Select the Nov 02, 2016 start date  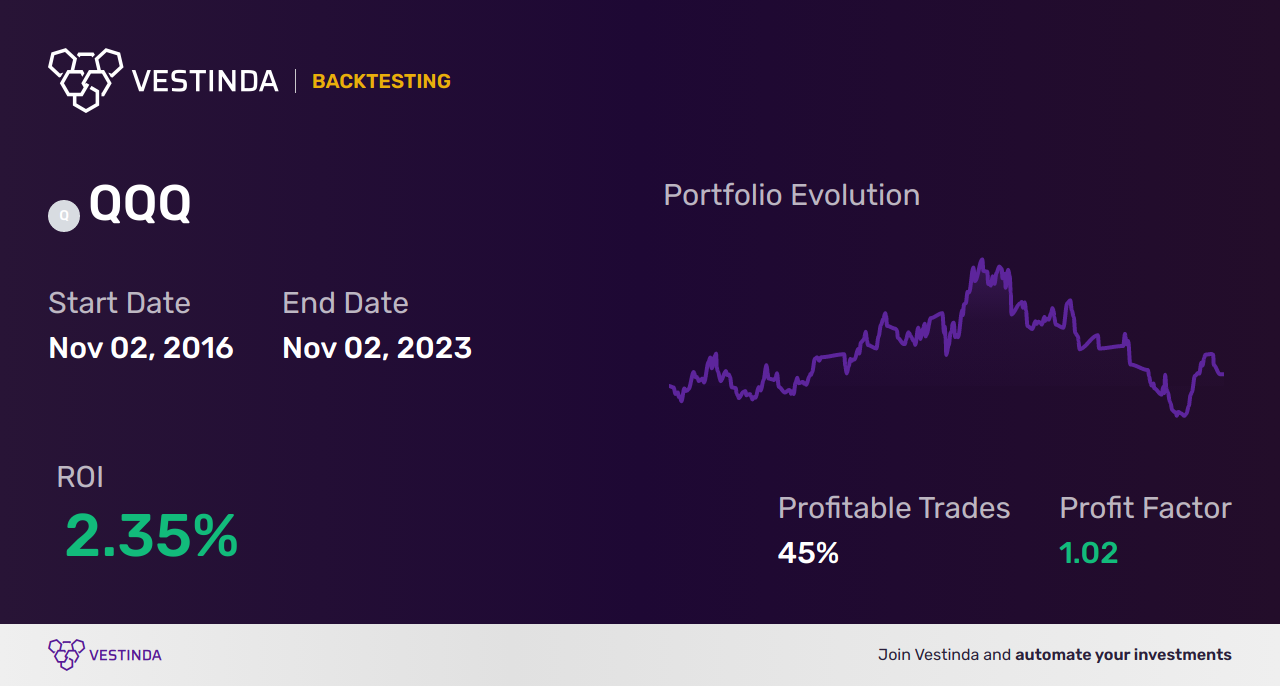coord(141,348)
